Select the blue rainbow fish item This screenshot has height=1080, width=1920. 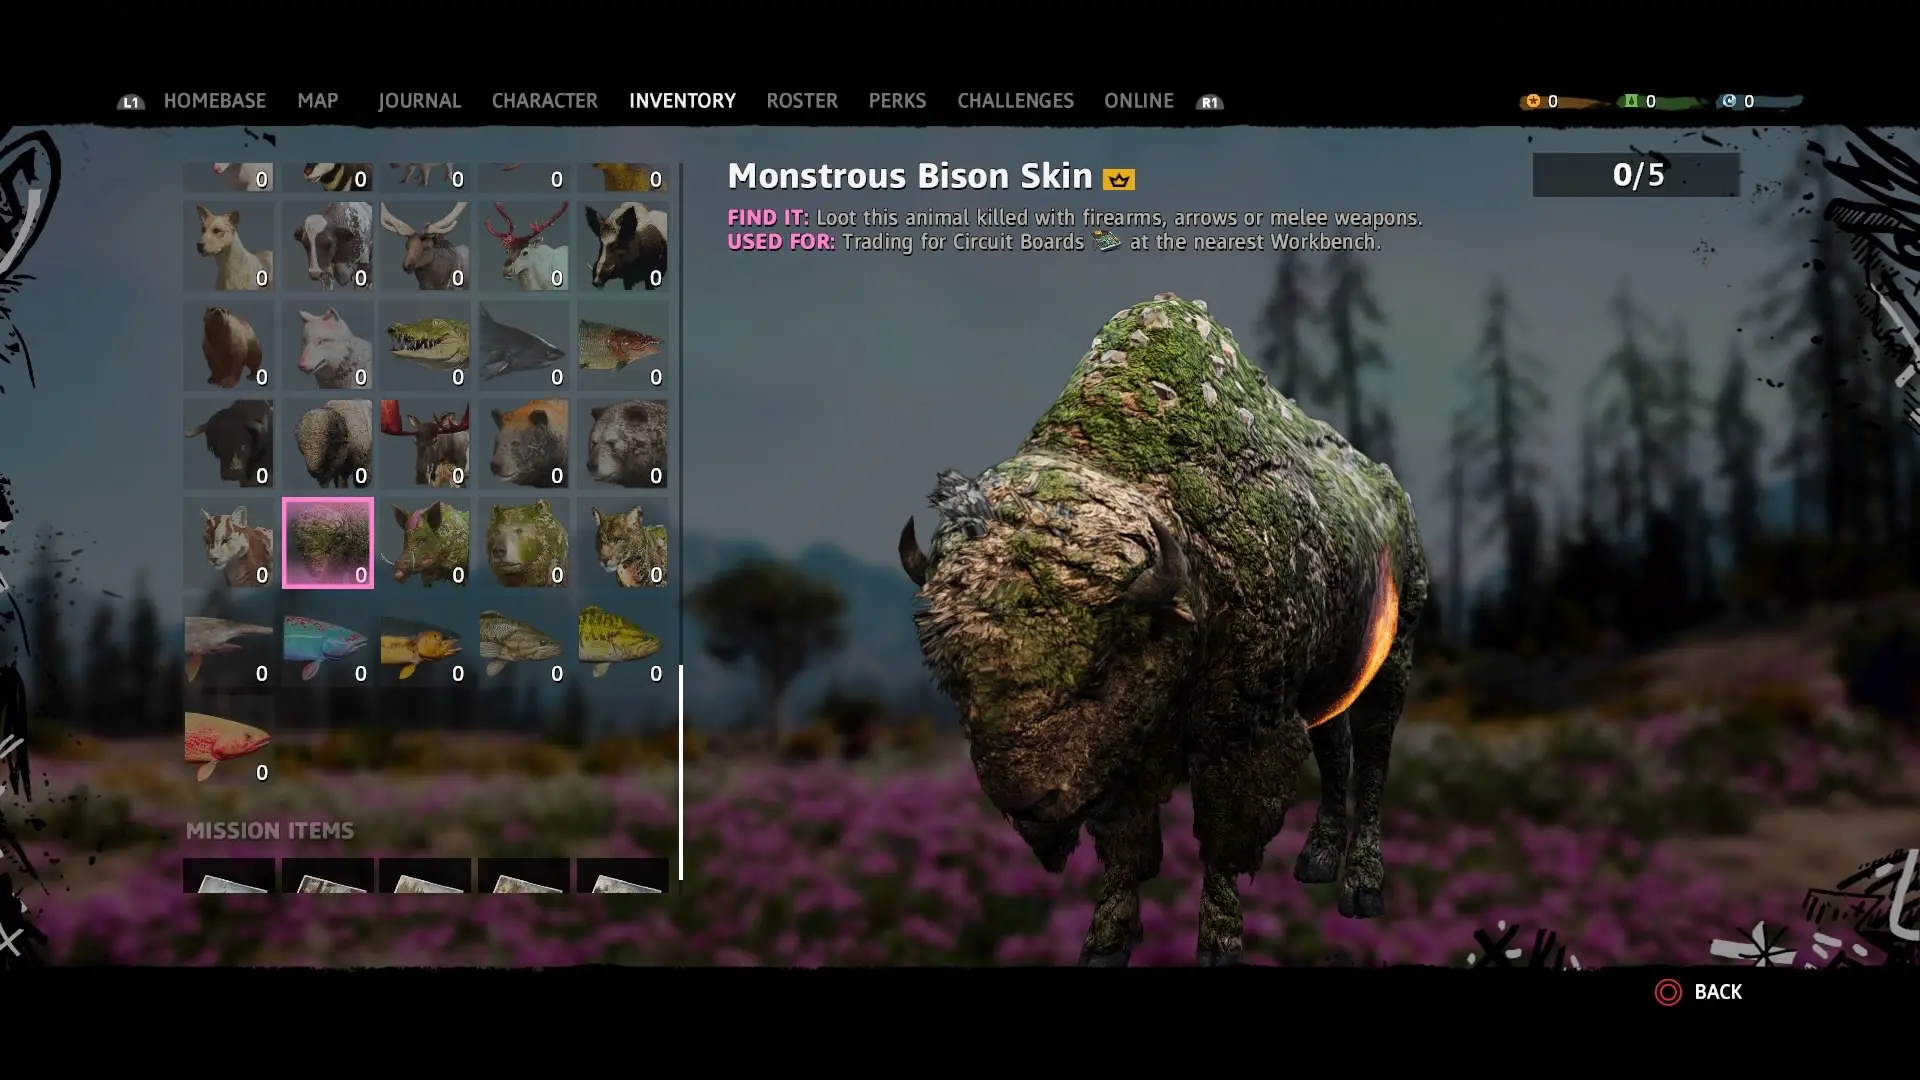[328, 642]
